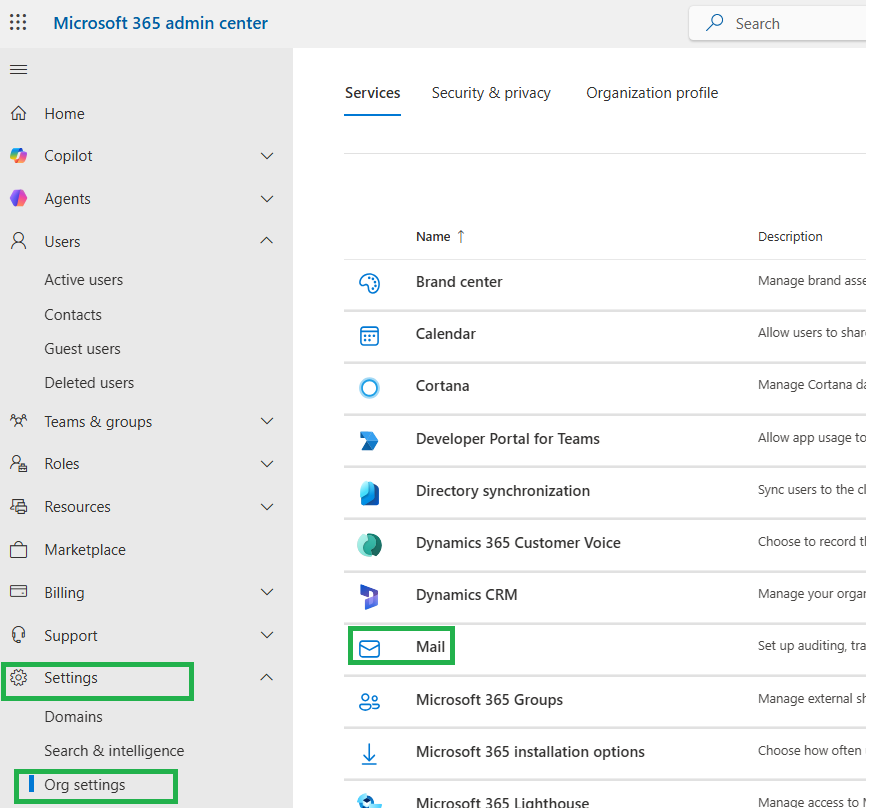Click the Copilot logo icon

click(x=18, y=156)
